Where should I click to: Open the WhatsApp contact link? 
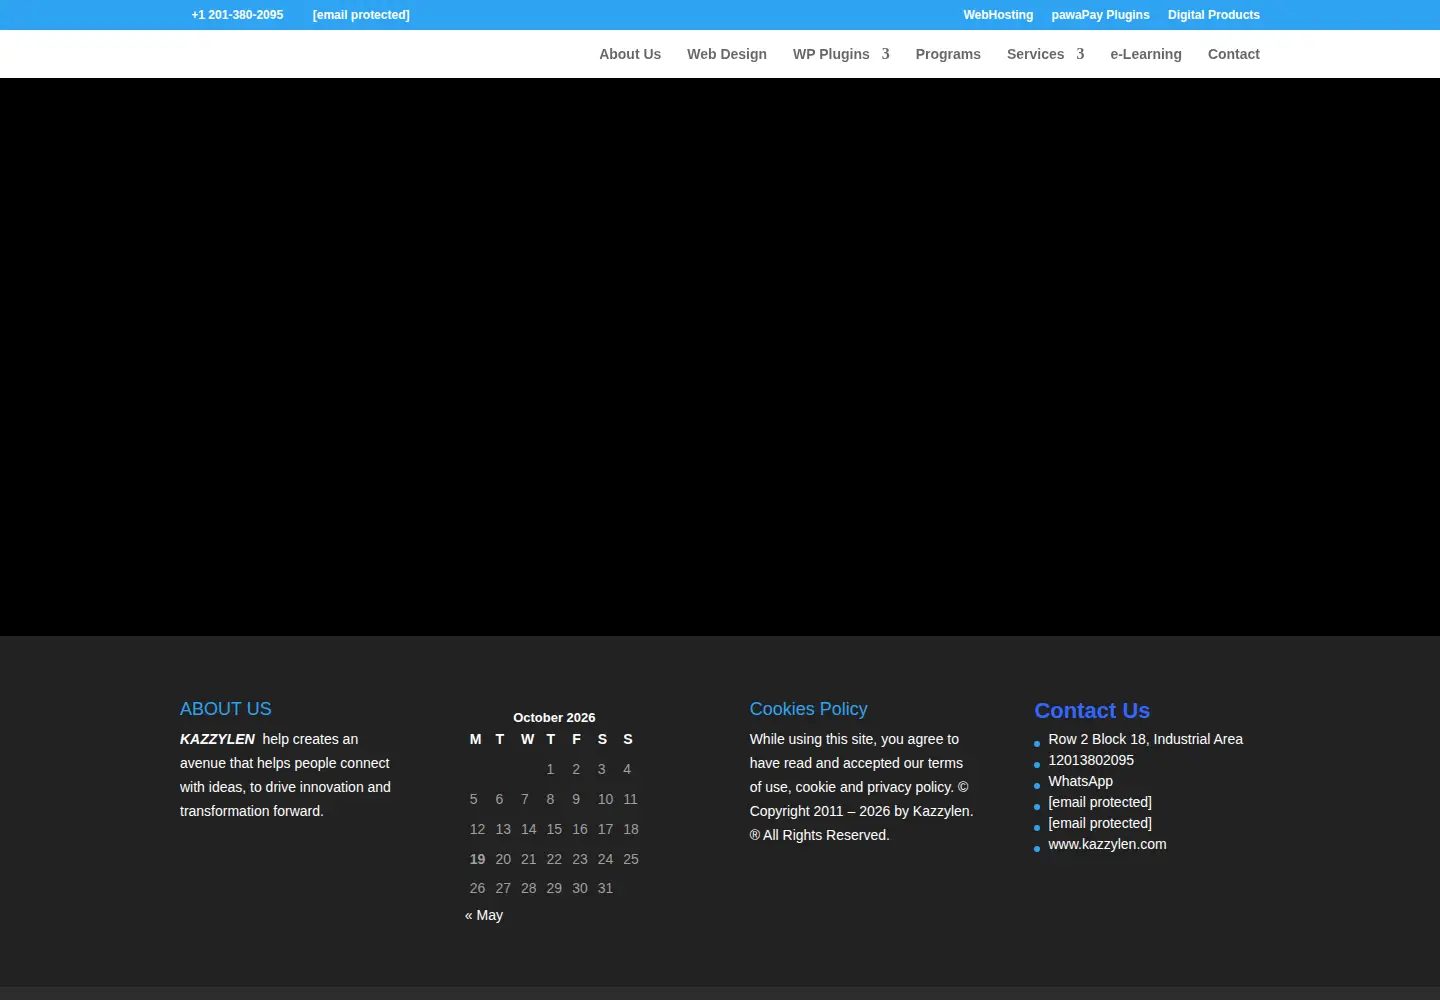point(1081,781)
